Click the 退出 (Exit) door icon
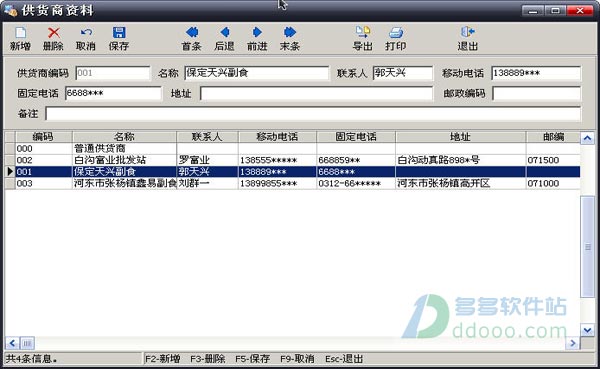This screenshot has height=369, width=600. click(x=468, y=33)
